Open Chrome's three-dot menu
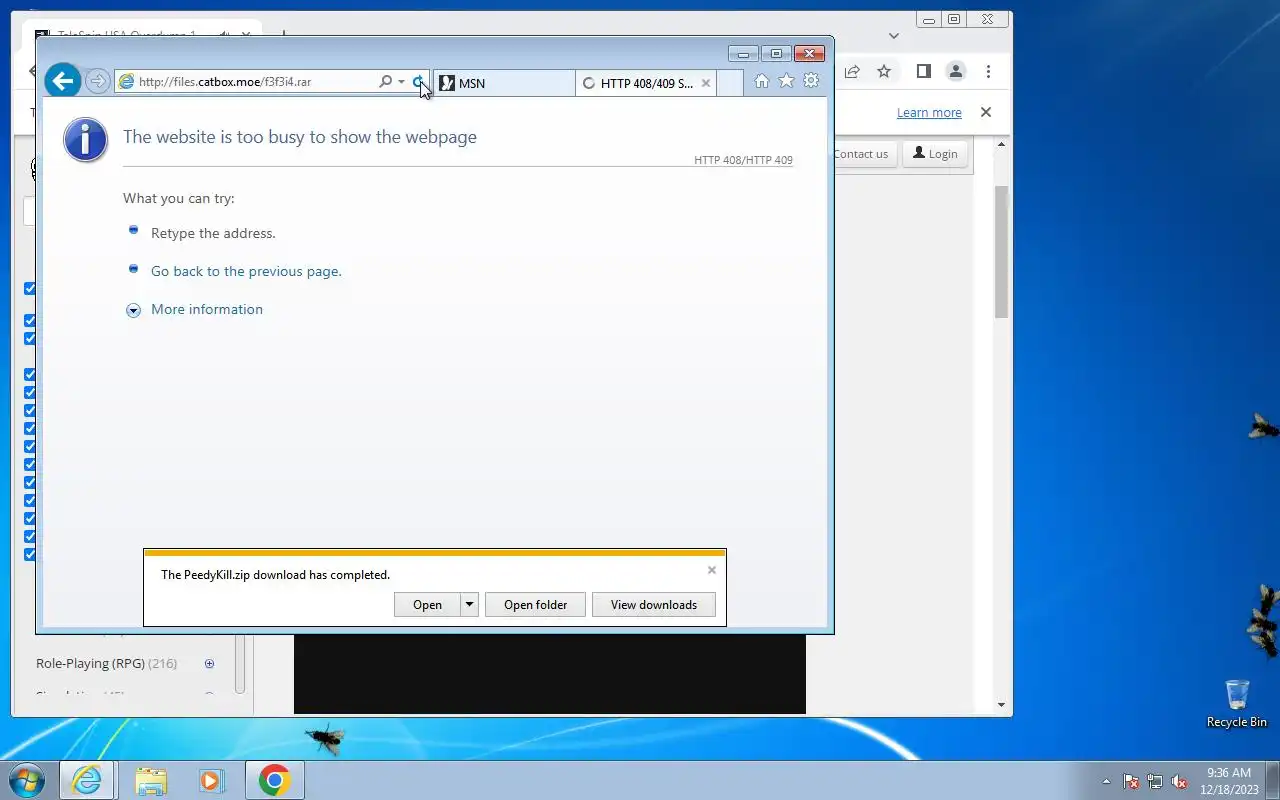The image size is (1280, 800). point(988,71)
